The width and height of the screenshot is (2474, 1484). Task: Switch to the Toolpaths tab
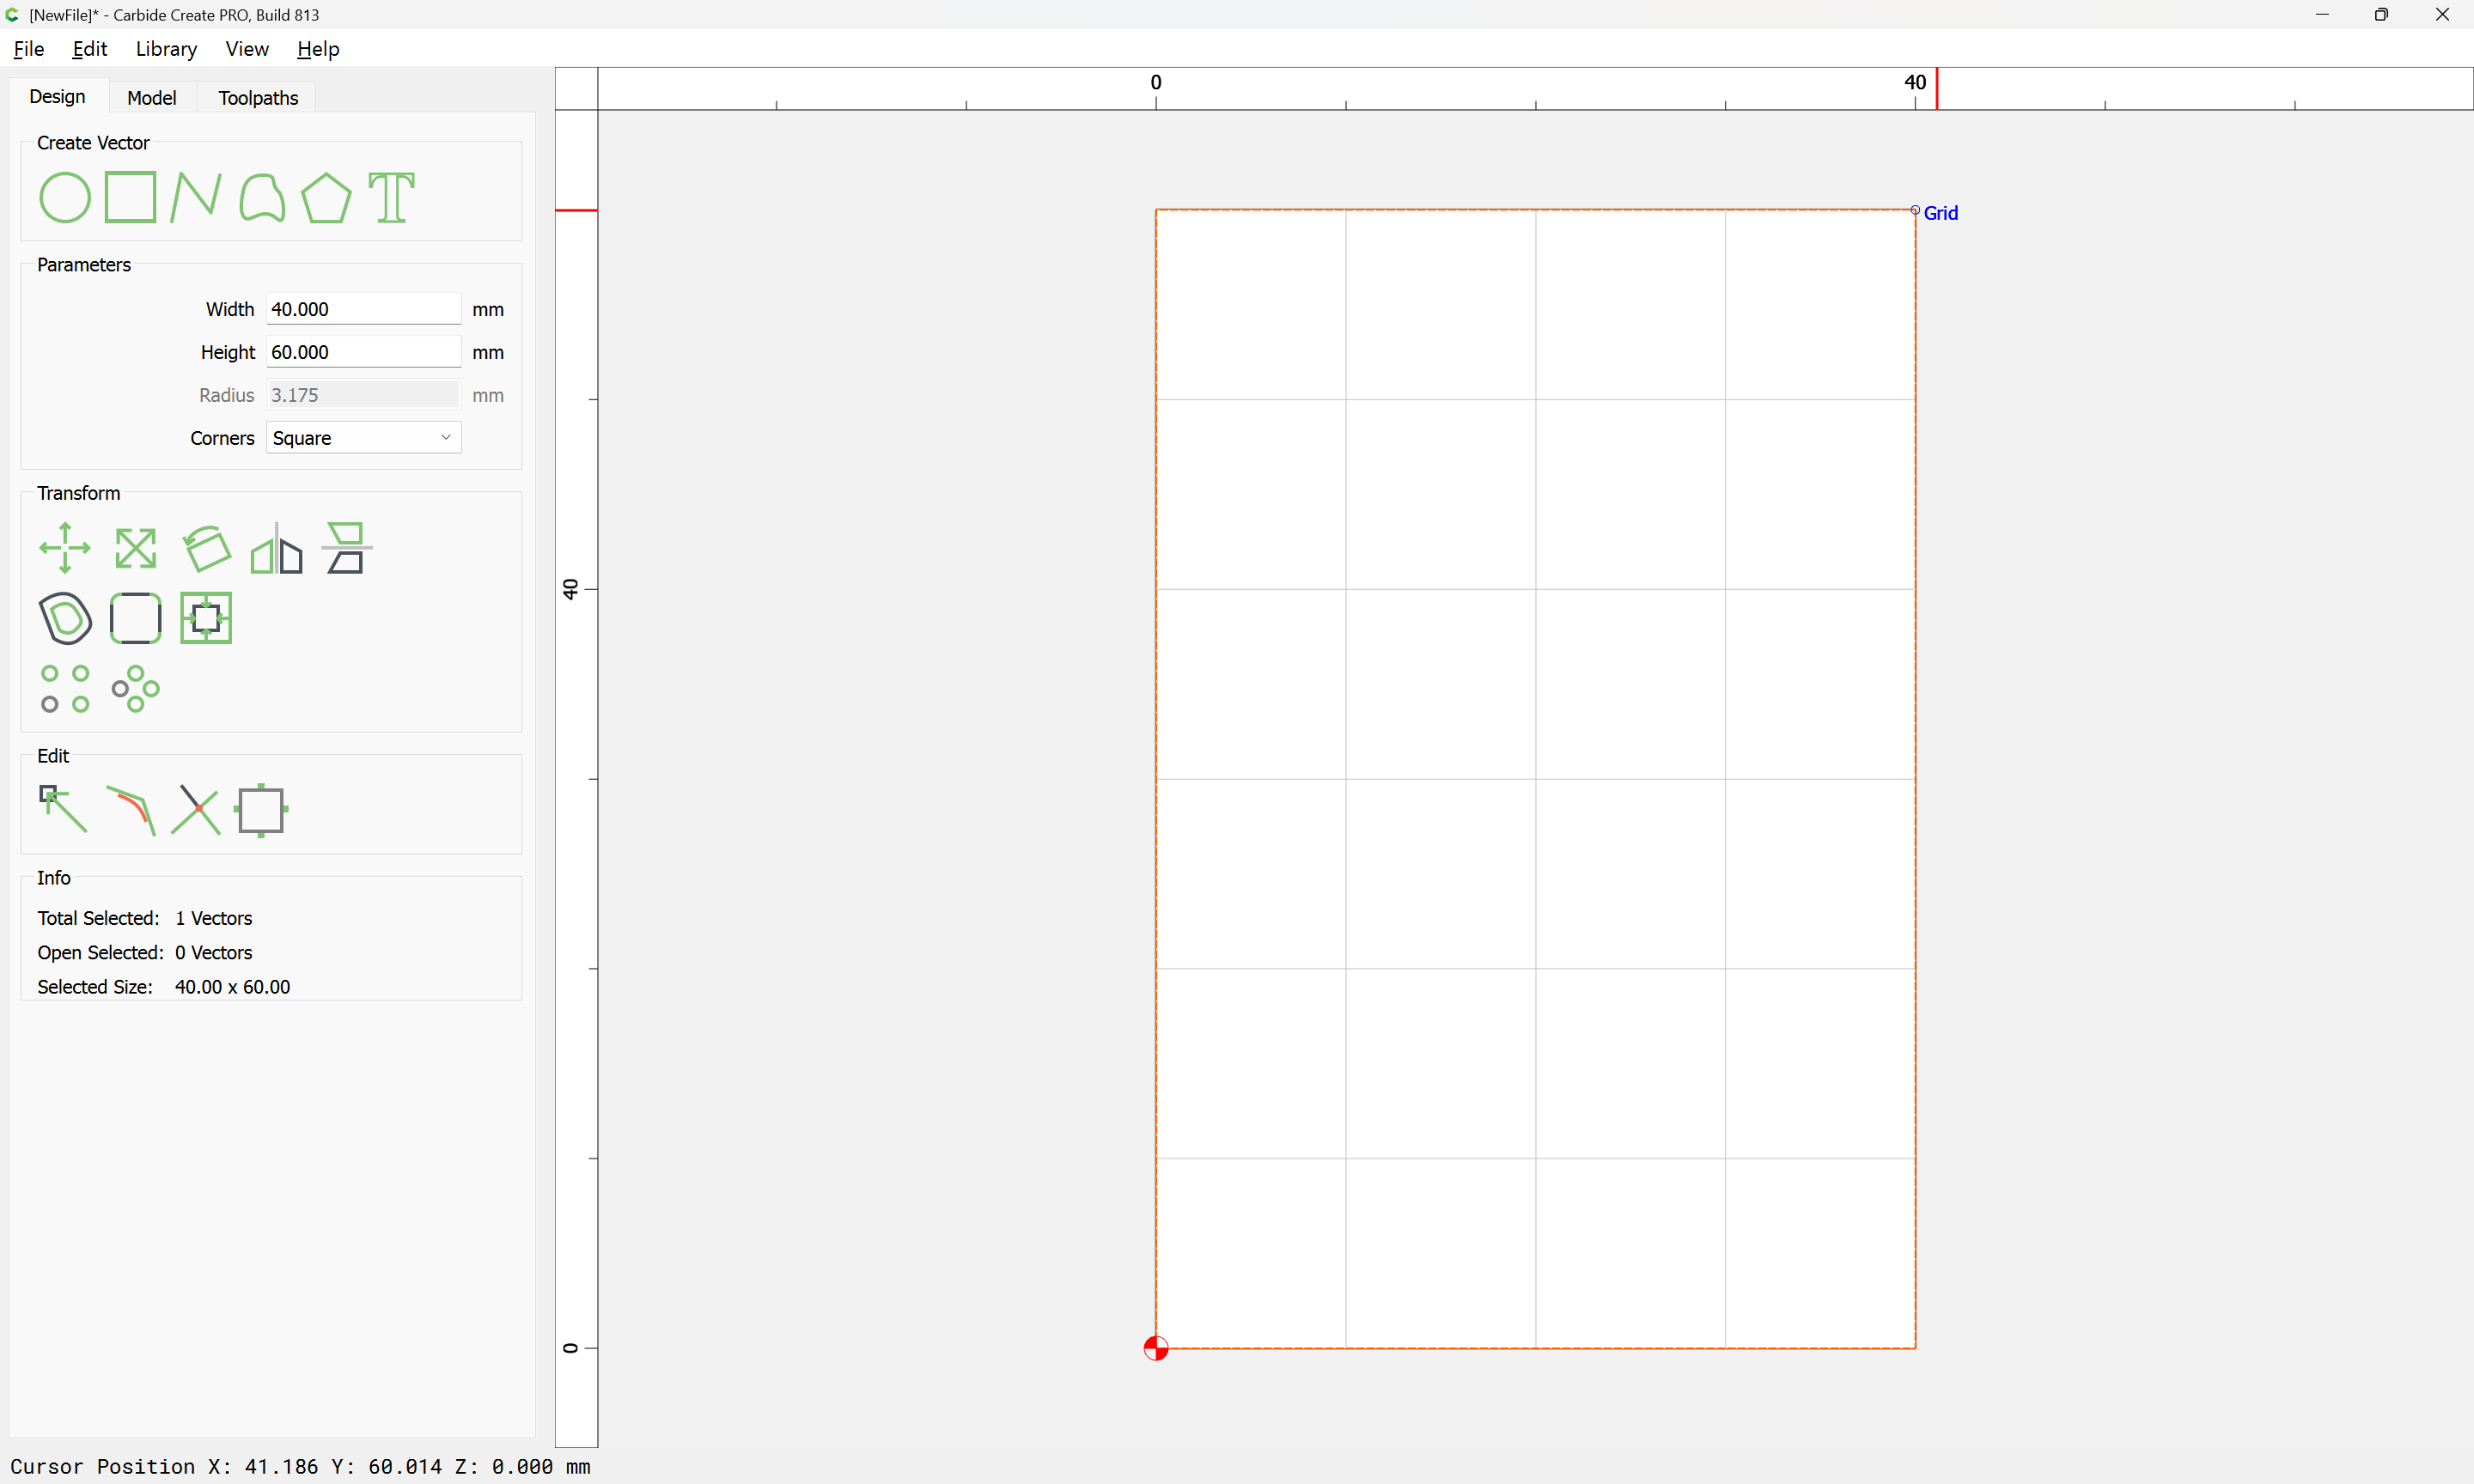(258, 98)
